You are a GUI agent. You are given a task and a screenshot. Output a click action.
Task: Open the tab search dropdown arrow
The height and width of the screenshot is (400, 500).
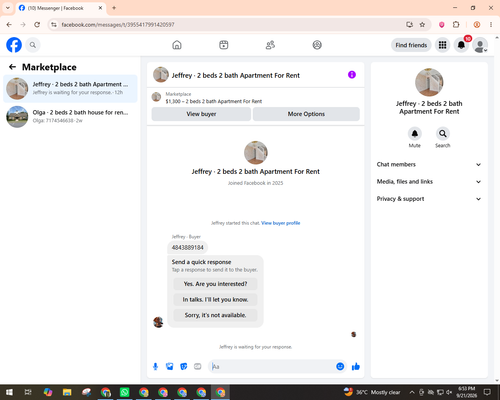(x=8, y=8)
